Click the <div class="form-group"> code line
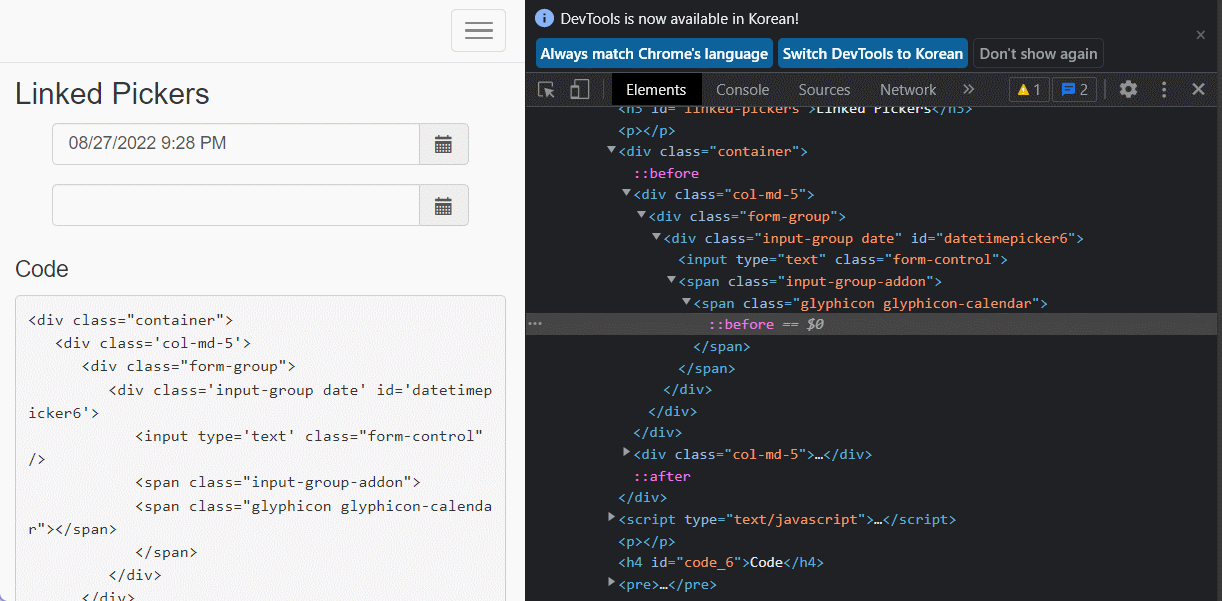 [x=188, y=366]
